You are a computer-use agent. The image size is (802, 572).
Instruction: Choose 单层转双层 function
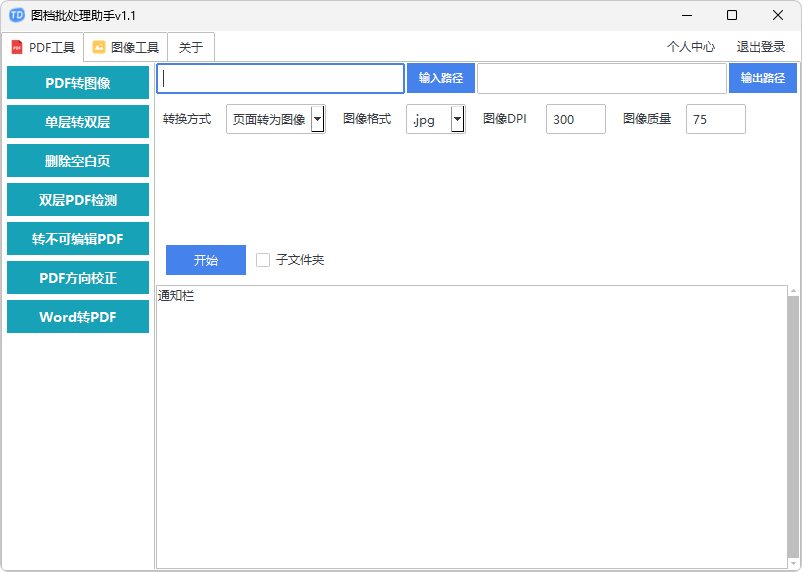78,122
